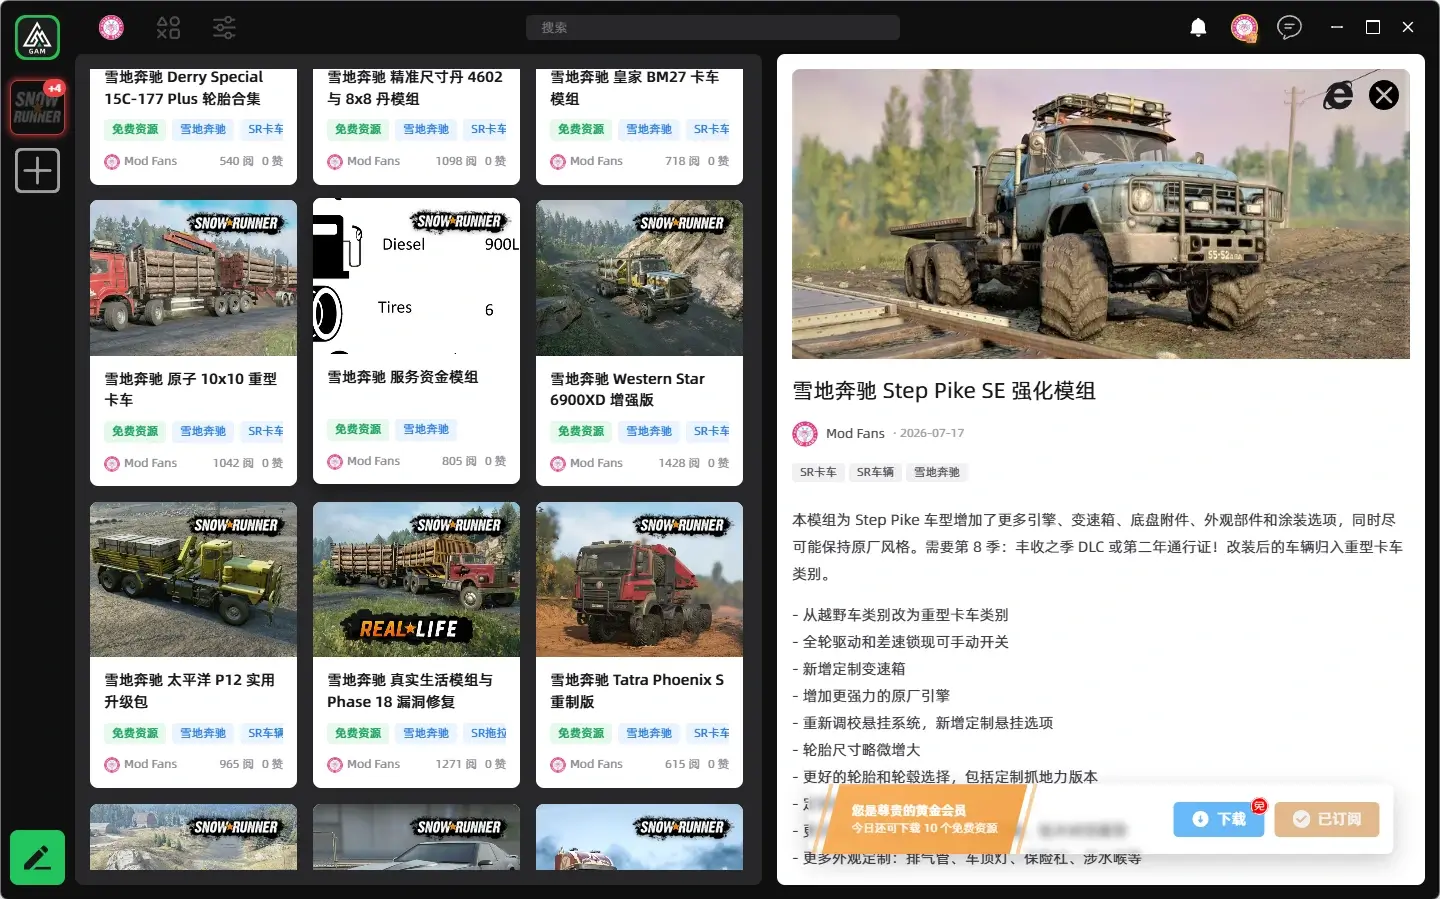
Task: Click 免费资源 tag on Tatra Phoenix card
Action: click(x=581, y=733)
